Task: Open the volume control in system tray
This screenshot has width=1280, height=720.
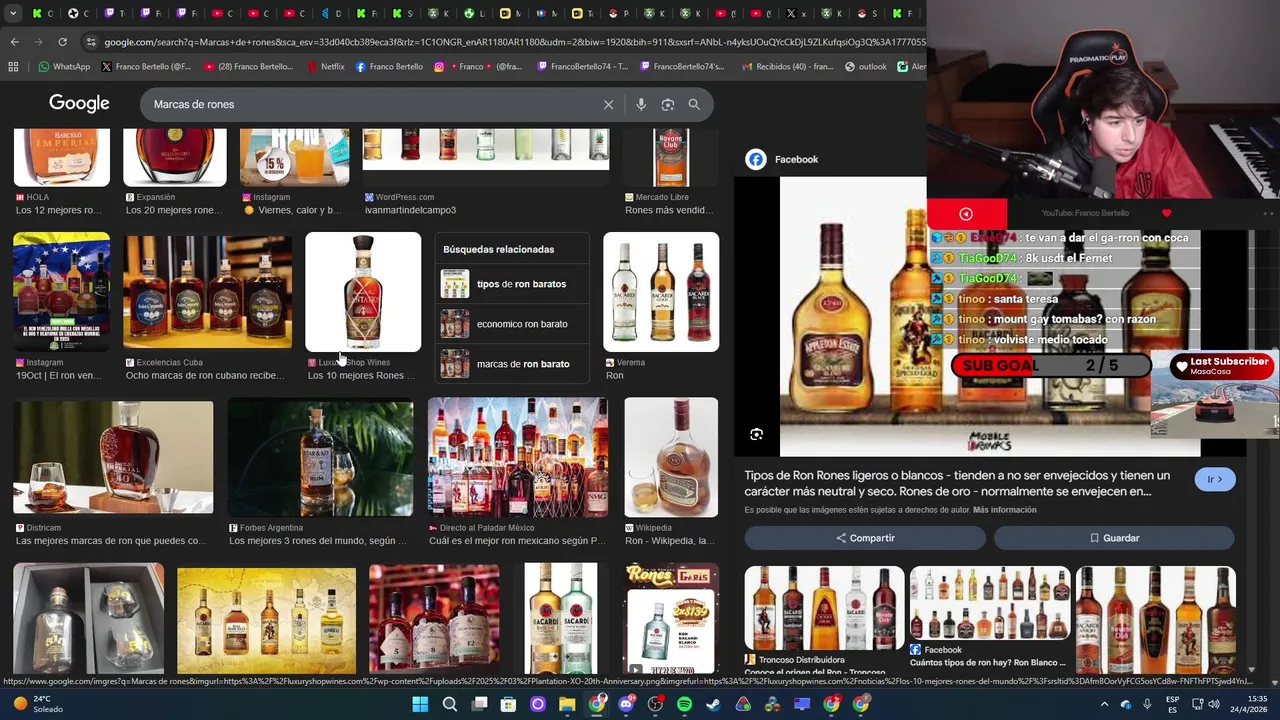Action: point(1213,704)
